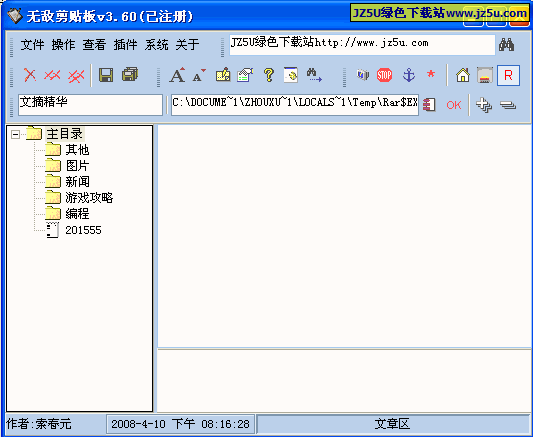The width and height of the screenshot is (533, 437).
Task: Select the 编程 folder in tree
Action: (77, 214)
